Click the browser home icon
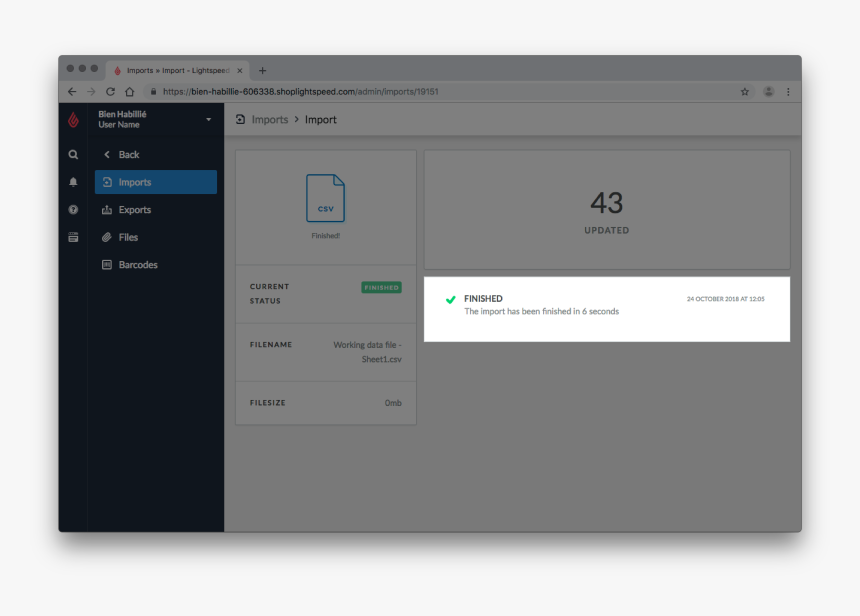This screenshot has height=616, width=860. point(129,92)
